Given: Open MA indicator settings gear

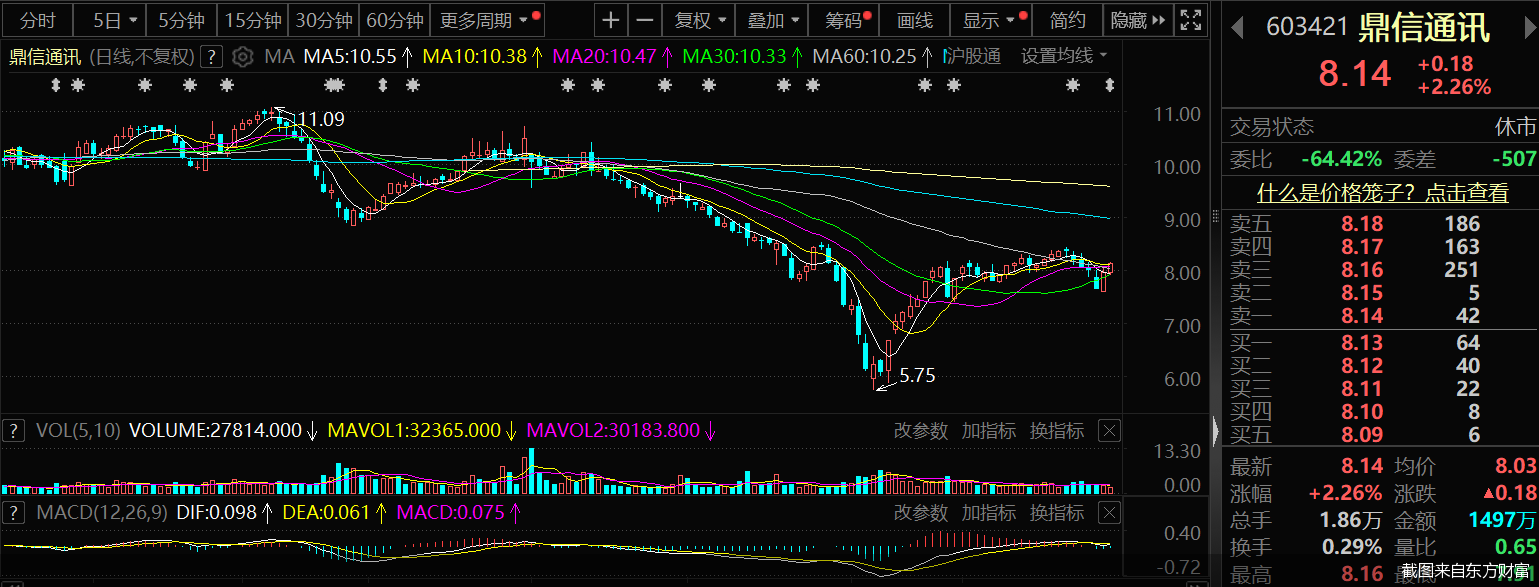Looking at the screenshot, I should pos(242,56).
